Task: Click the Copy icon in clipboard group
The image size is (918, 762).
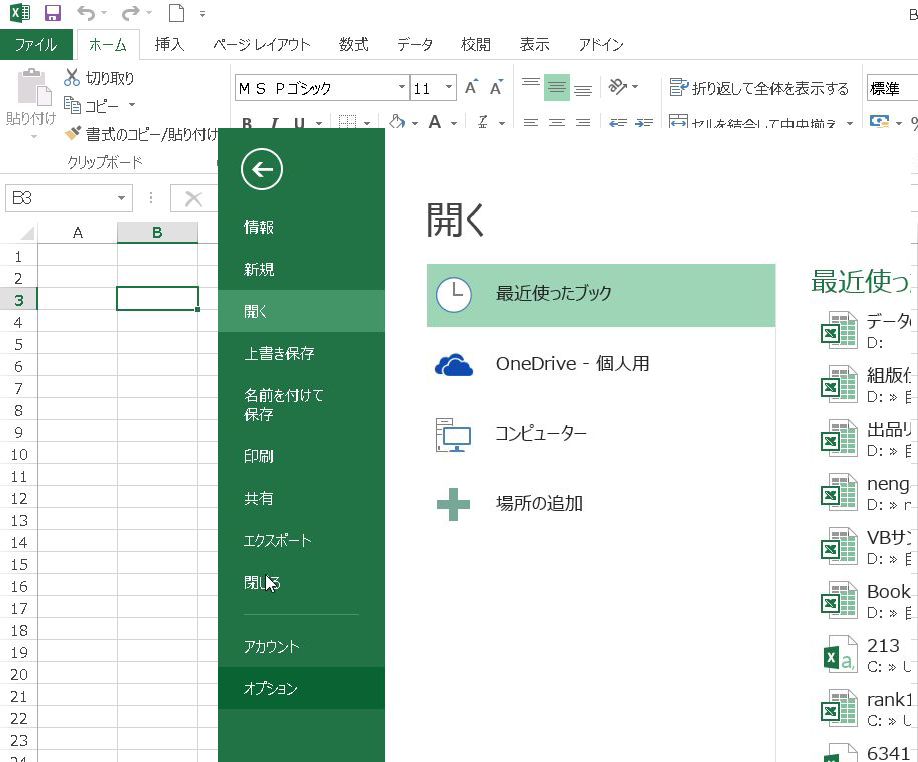Action: (x=73, y=105)
